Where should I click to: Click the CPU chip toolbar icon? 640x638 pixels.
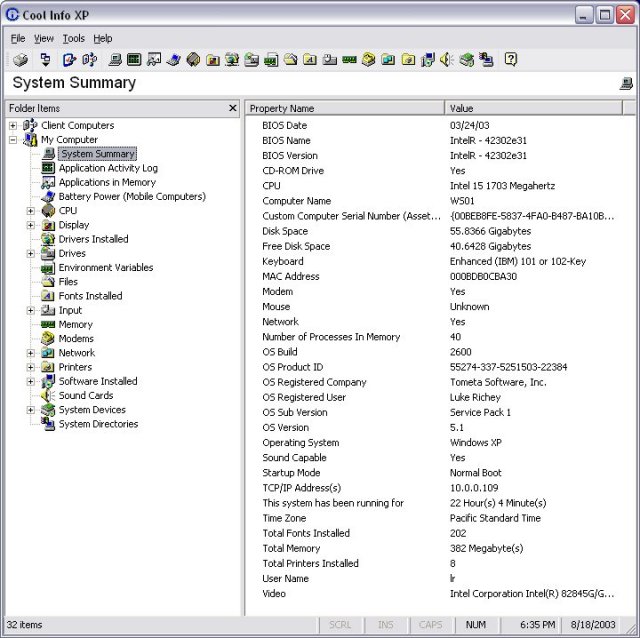193,60
